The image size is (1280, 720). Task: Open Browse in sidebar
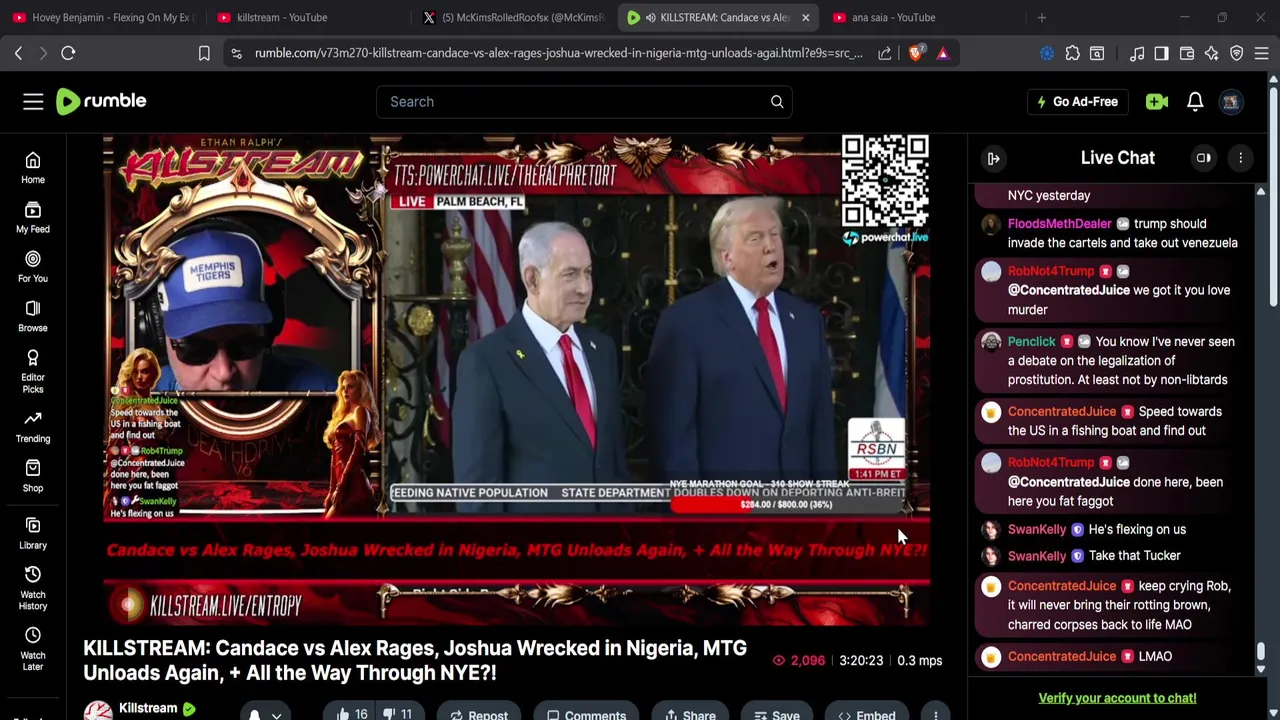pos(33,316)
